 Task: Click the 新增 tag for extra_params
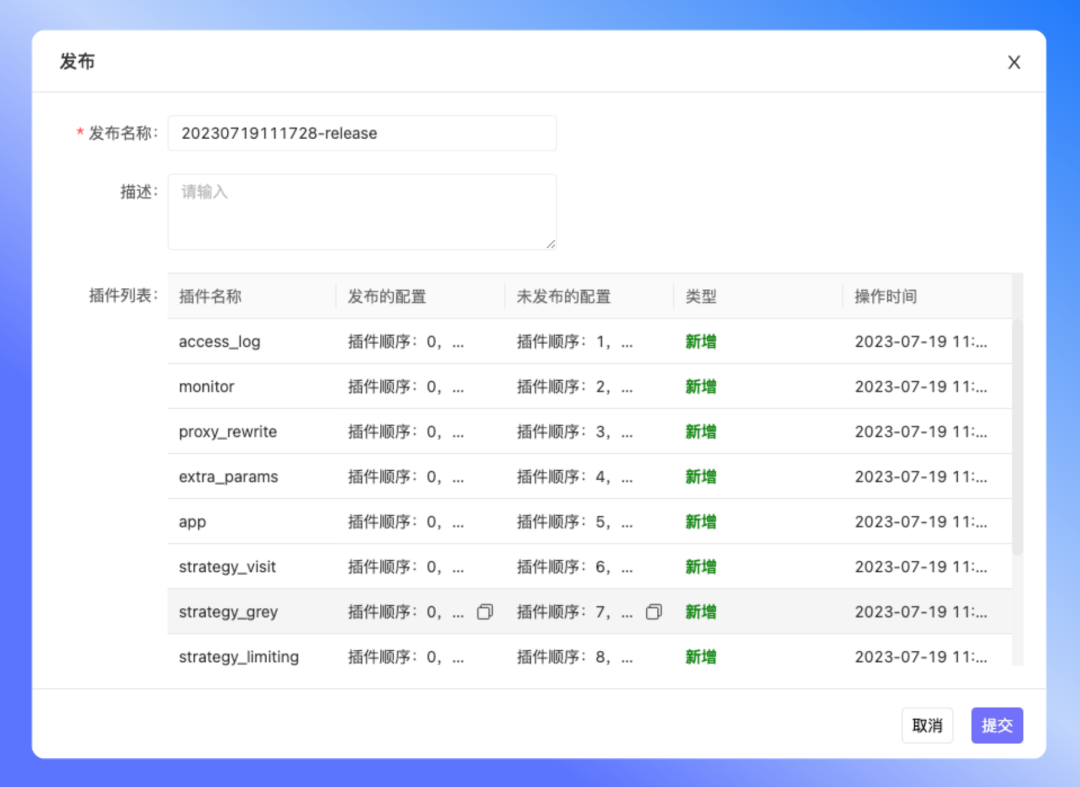point(700,476)
